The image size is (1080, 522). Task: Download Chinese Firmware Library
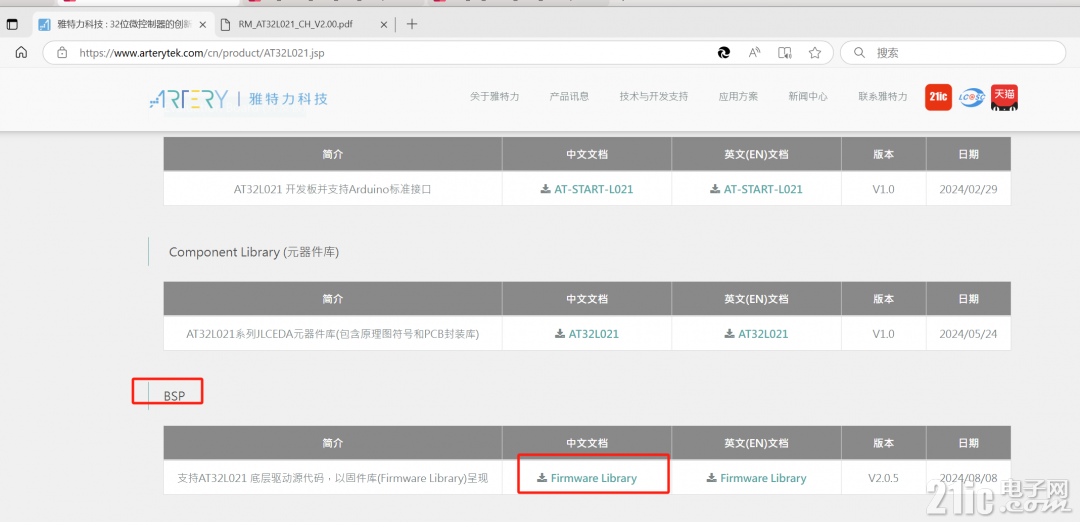pyautogui.click(x=587, y=478)
